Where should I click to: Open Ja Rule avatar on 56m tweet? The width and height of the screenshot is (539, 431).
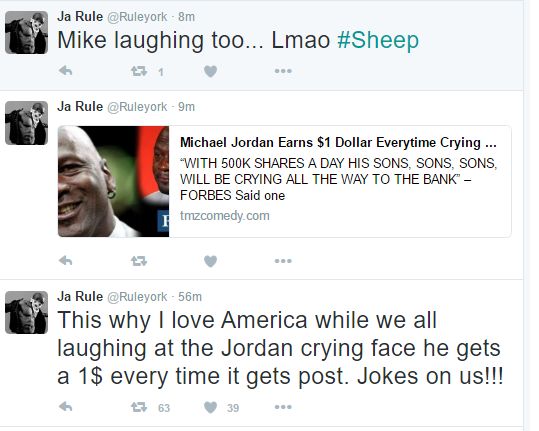26,312
